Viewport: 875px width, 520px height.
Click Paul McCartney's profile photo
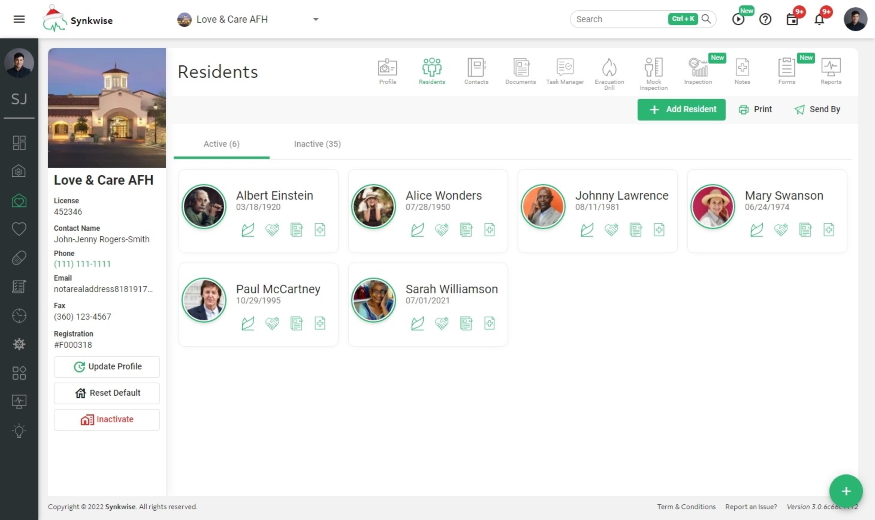[x=204, y=300]
